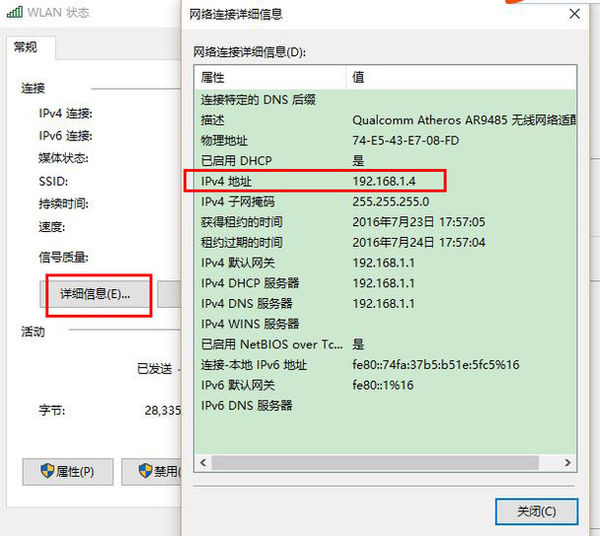Click the horizontal scrollbar left arrow
600x536 pixels.
(x=203, y=463)
